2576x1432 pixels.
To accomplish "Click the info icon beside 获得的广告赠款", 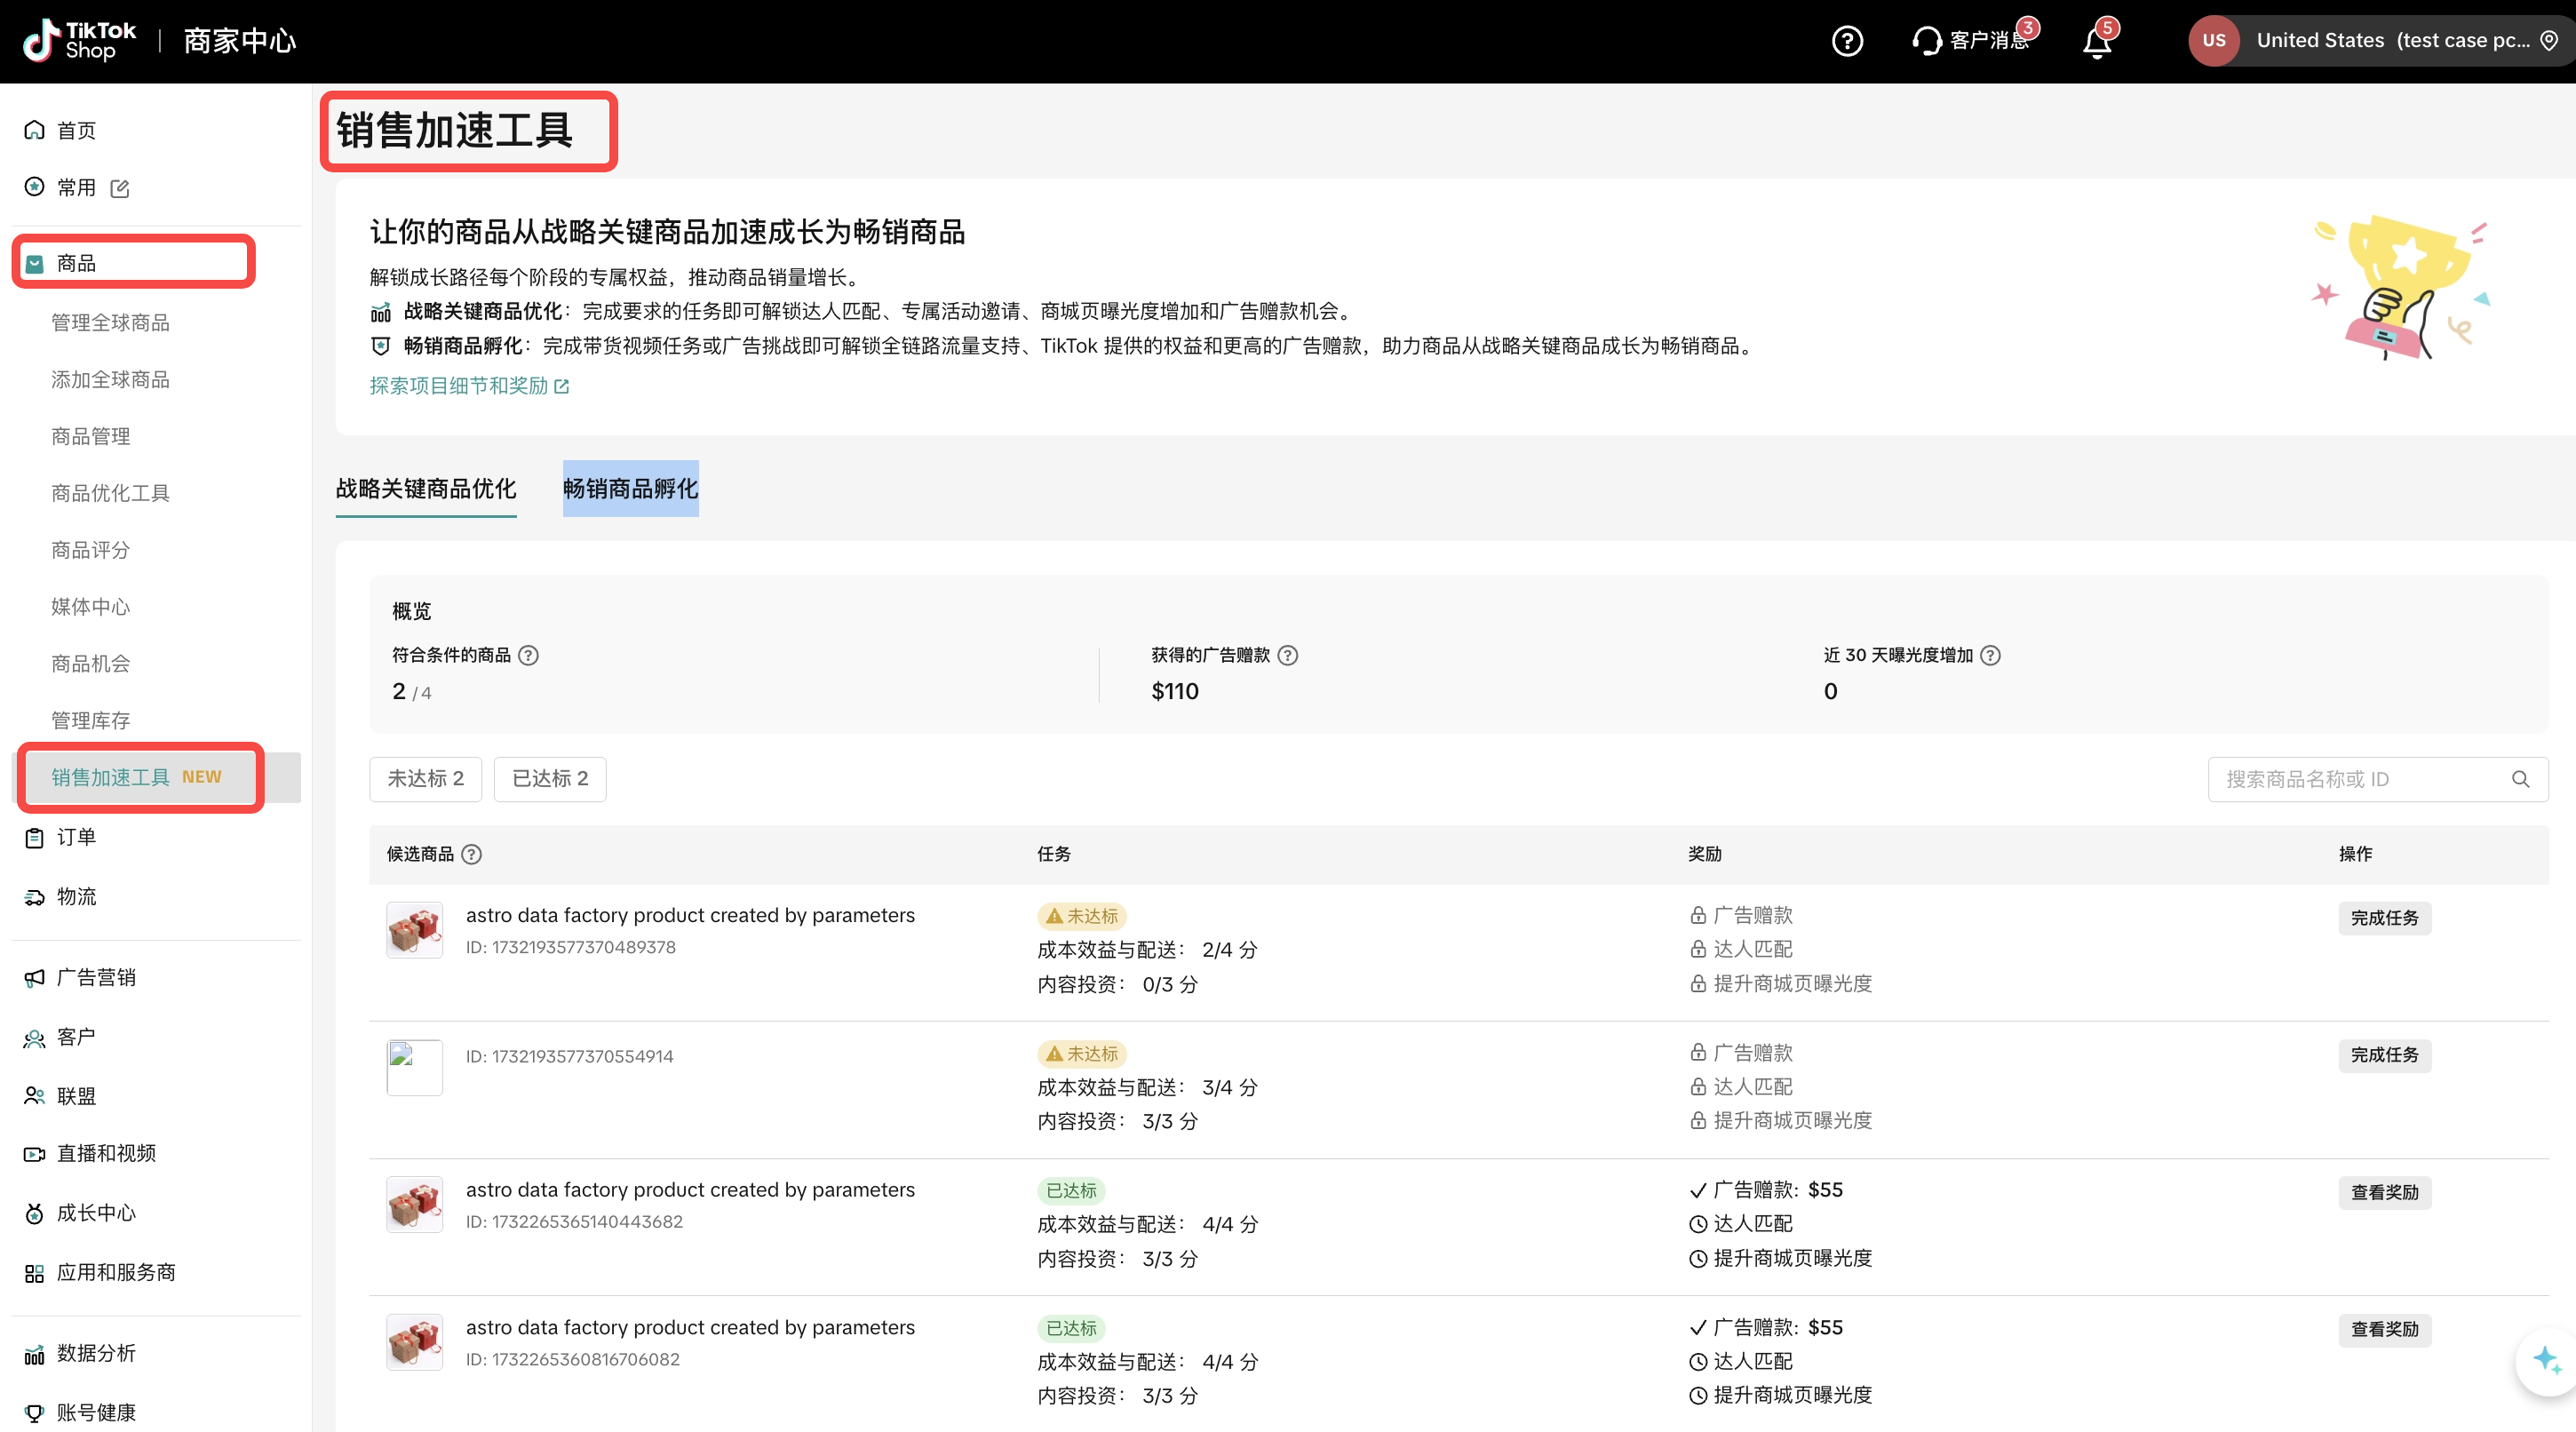I will tap(1288, 655).
